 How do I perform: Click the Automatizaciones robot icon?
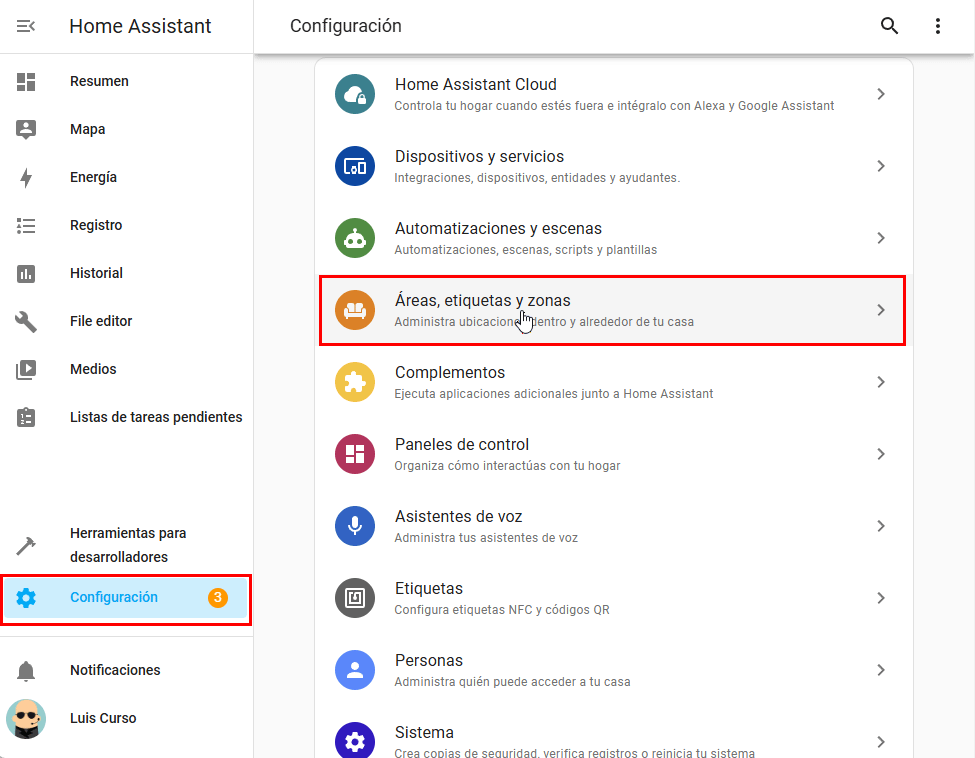[x=355, y=238]
